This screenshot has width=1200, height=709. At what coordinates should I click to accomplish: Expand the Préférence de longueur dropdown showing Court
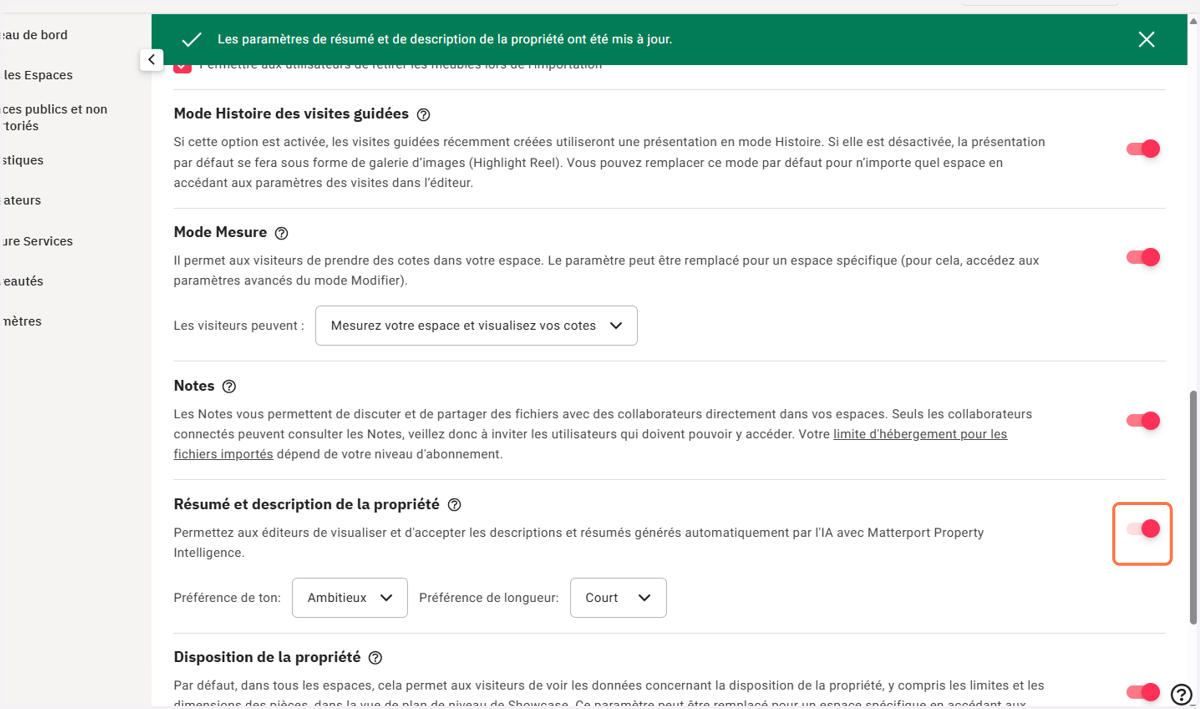click(x=618, y=598)
